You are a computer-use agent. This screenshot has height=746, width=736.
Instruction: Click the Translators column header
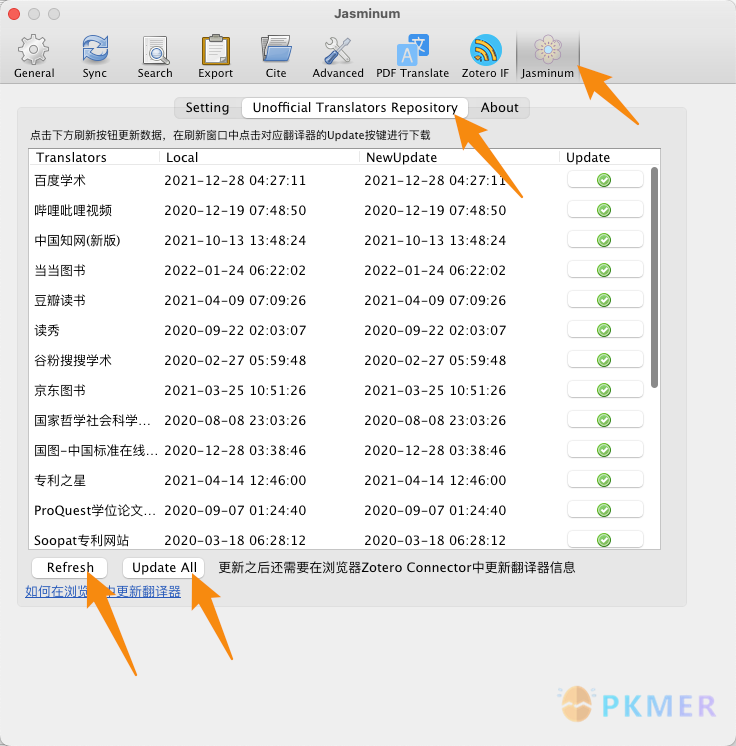pos(94,157)
